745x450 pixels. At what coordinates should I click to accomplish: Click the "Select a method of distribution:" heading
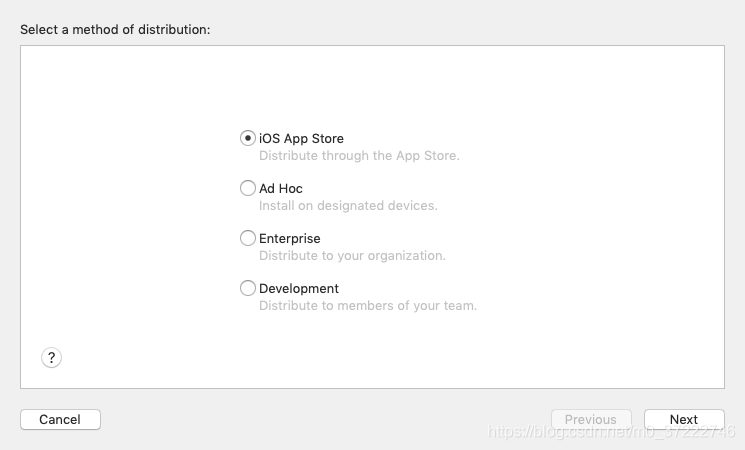click(x=115, y=30)
